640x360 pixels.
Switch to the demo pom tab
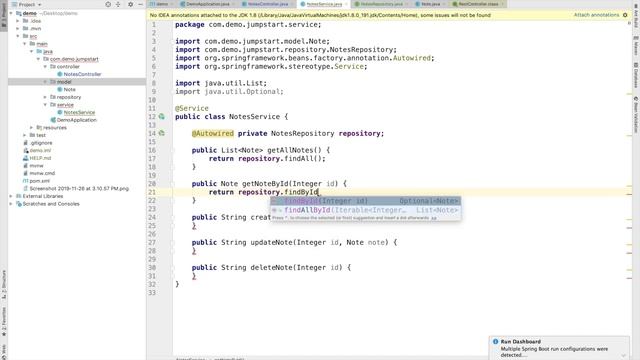click(x=162, y=4)
